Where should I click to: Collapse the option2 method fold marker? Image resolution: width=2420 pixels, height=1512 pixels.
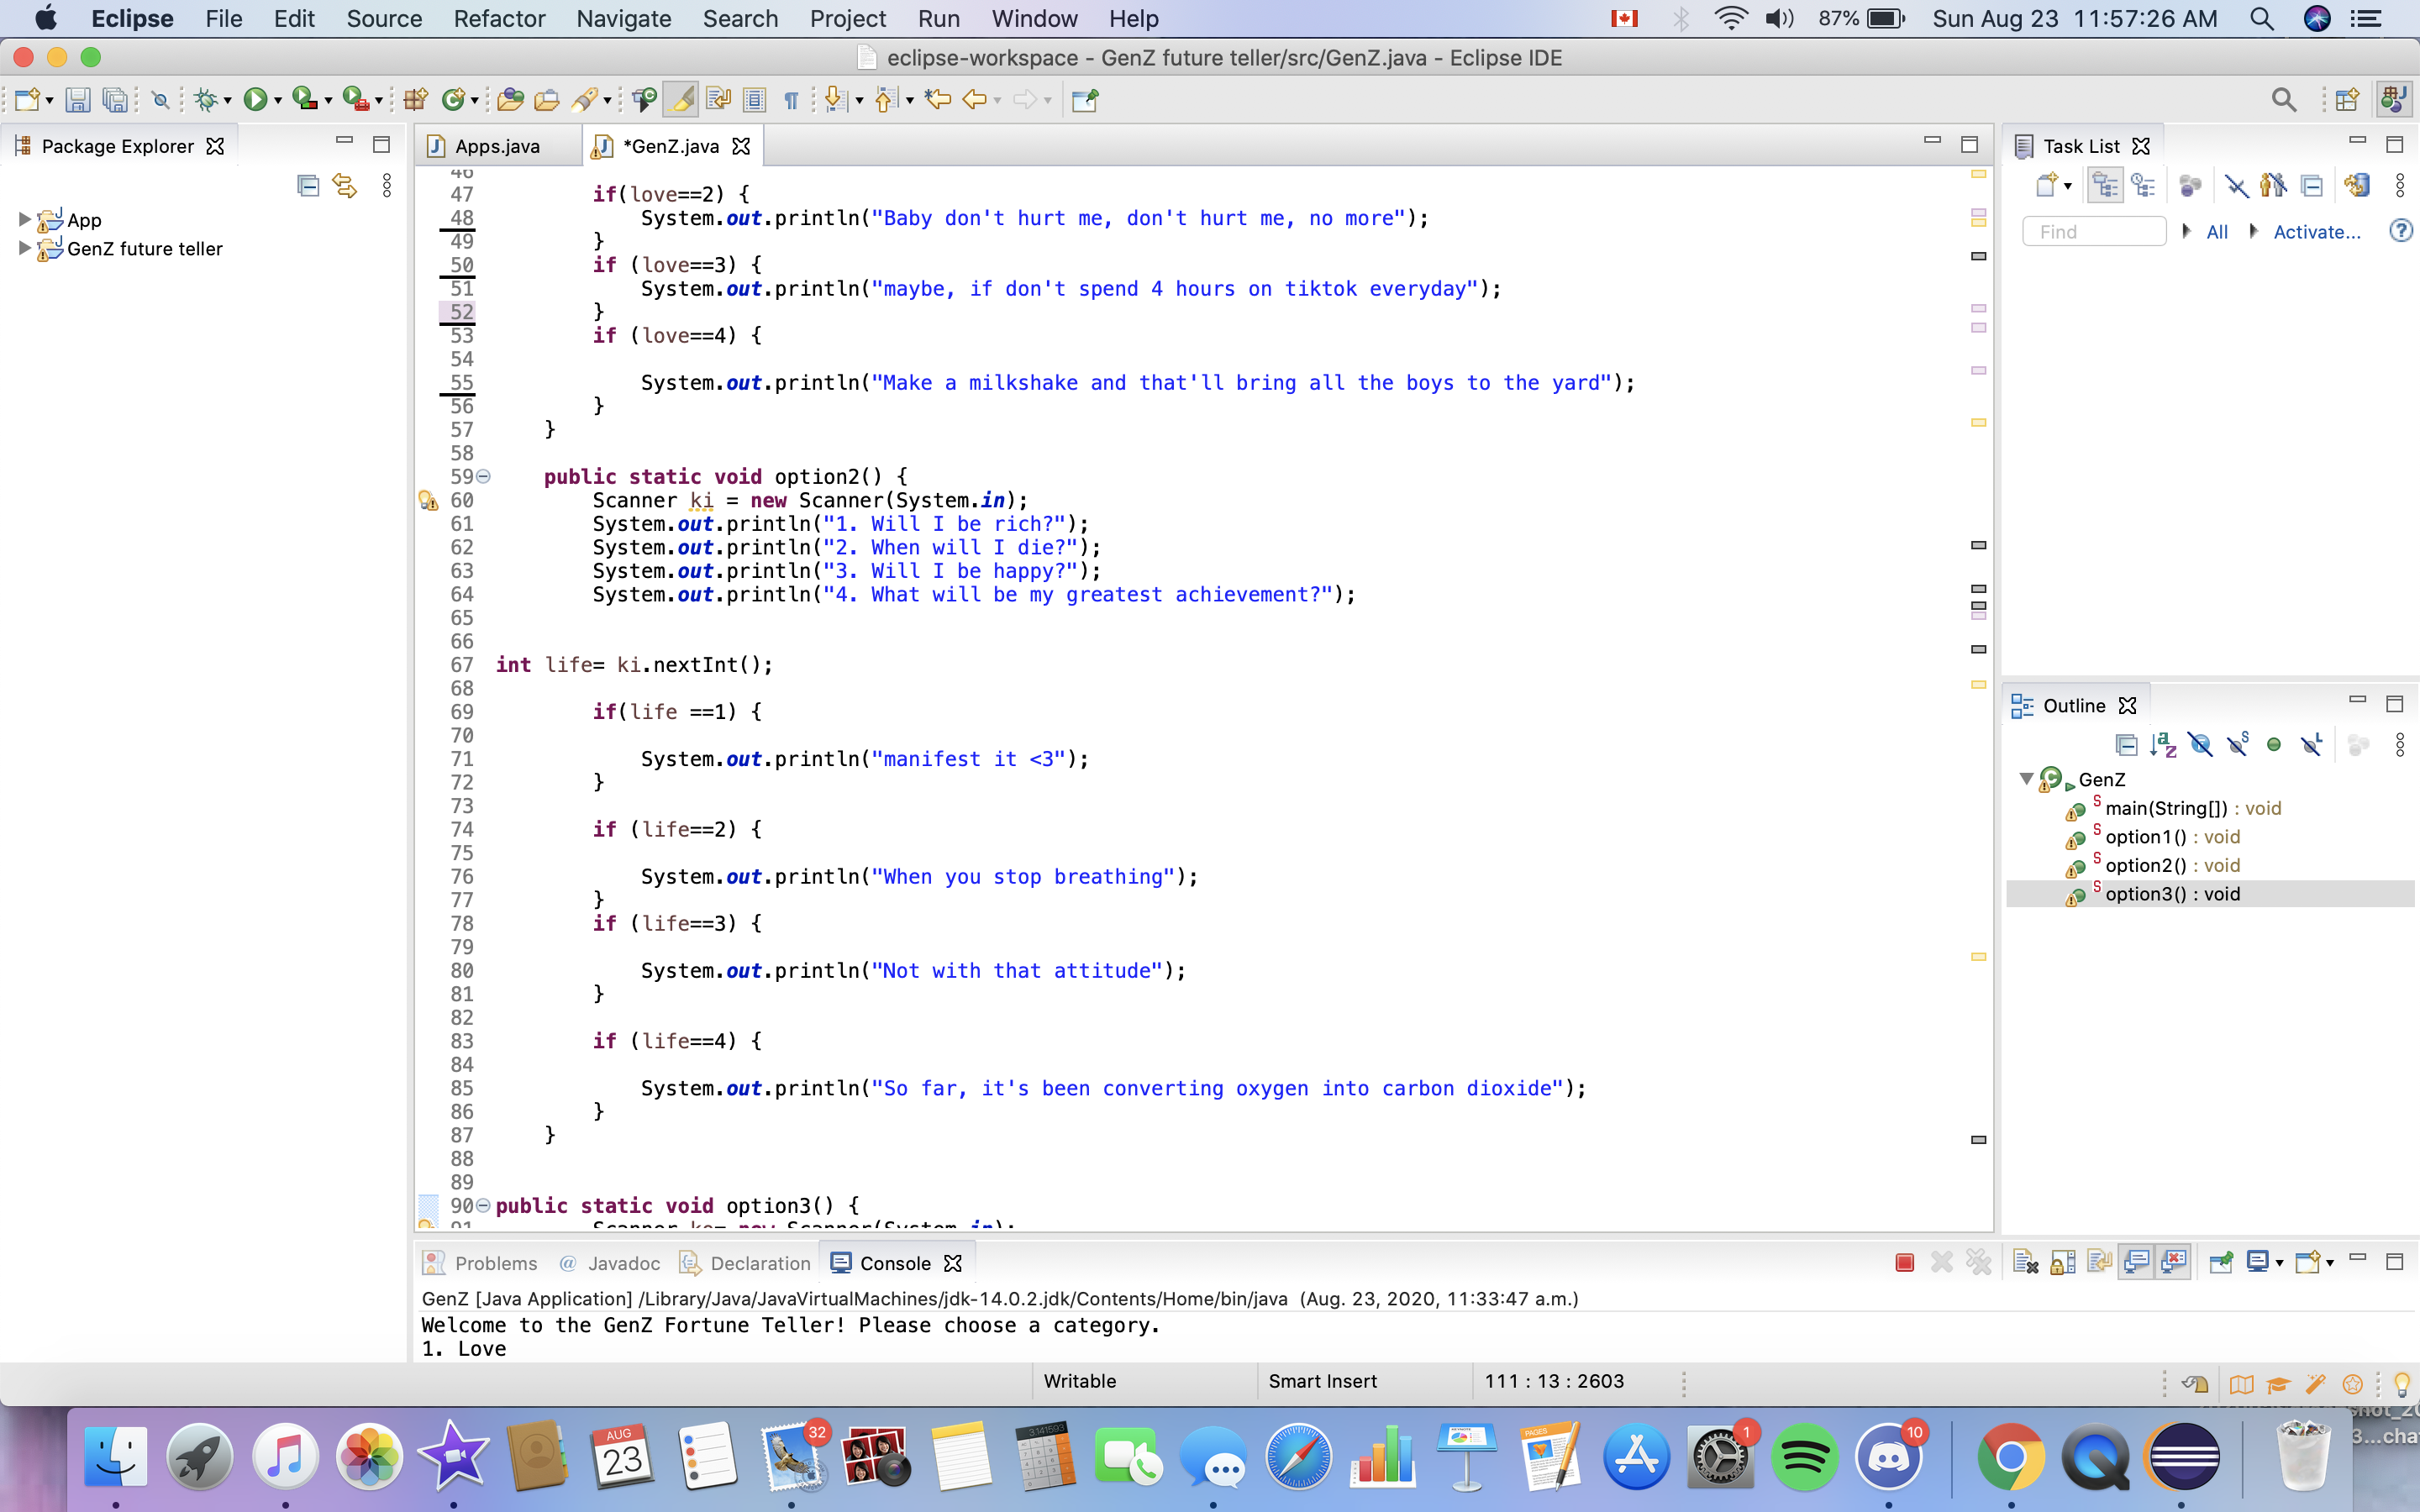pyautogui.click(x=484, y=476)
